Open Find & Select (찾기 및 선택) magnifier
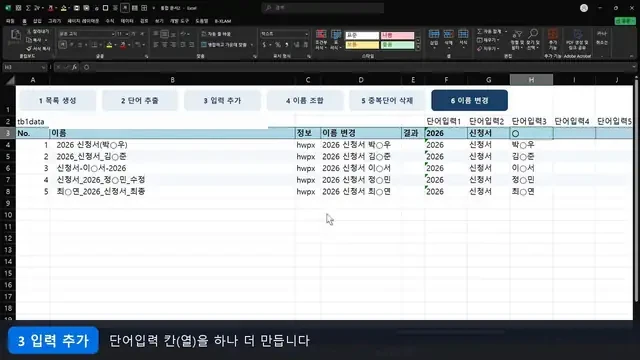The height and width of the screenshot is (360, 640). click(532, 40)
